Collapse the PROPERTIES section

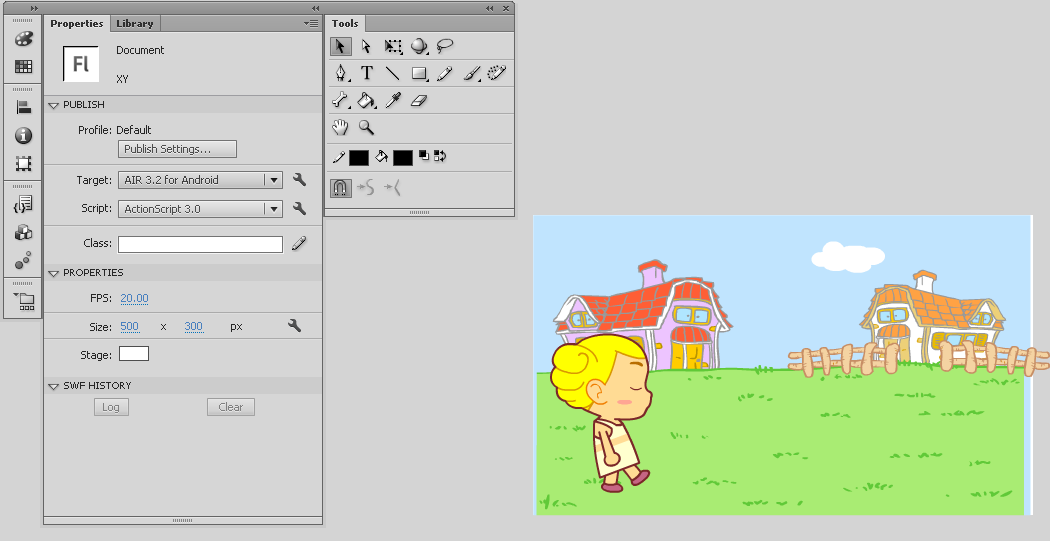coord(54,273)
